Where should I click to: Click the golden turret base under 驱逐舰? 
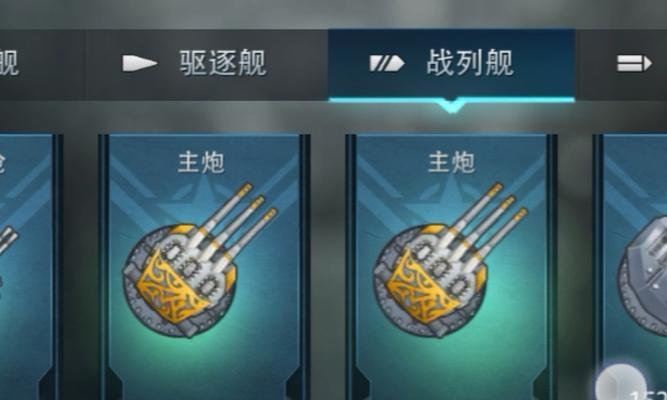tap(172, 287)
